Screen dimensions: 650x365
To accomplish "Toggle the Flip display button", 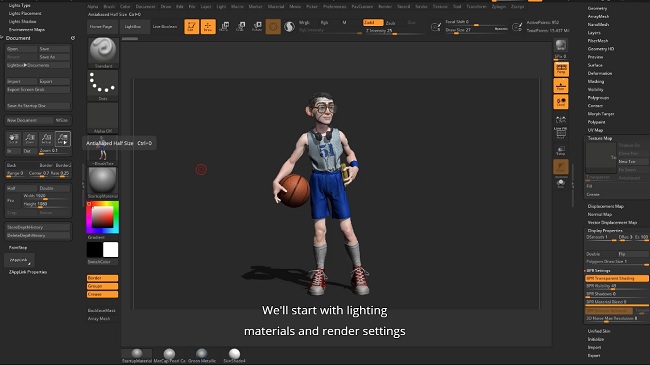I will (x=633, y=254).
